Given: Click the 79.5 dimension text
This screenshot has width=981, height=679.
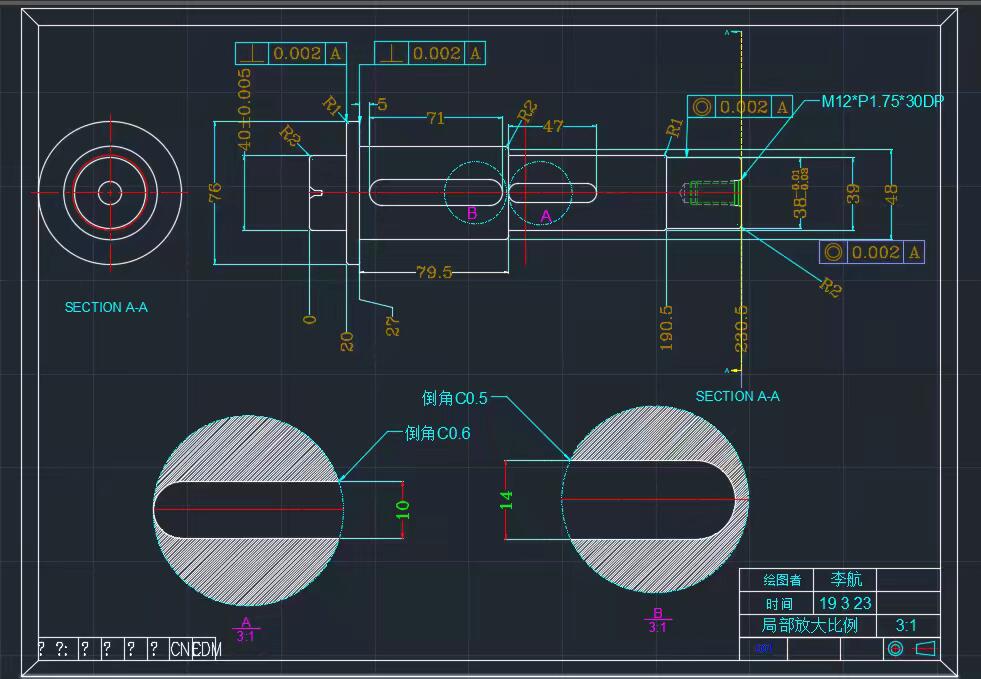Looking at the screenshot, I should [433, 272].
